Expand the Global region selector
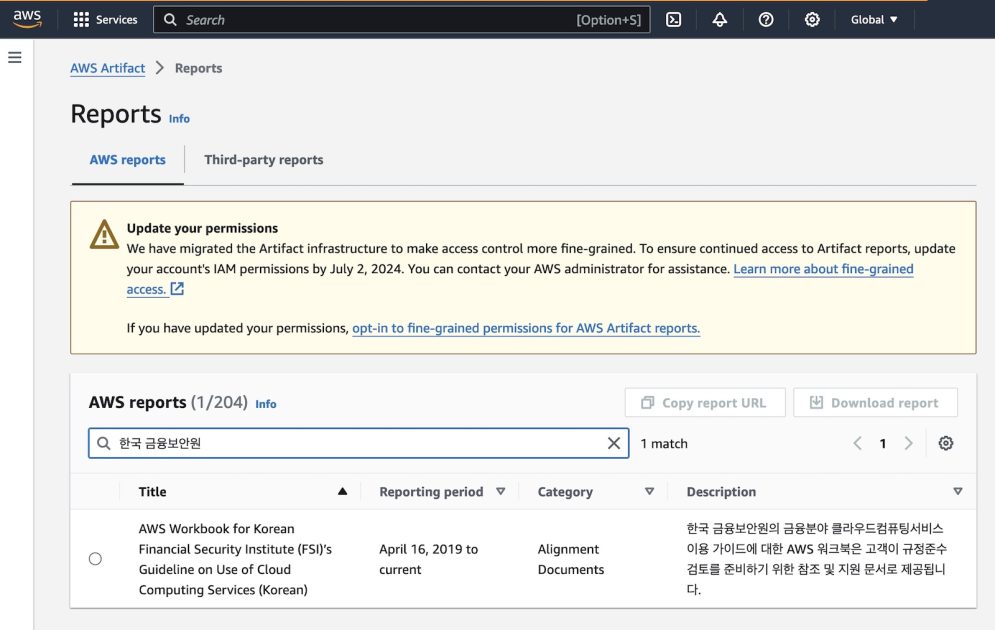Viewport: 995px width, 630px height. pyautogui.click(x=873, y=19)
